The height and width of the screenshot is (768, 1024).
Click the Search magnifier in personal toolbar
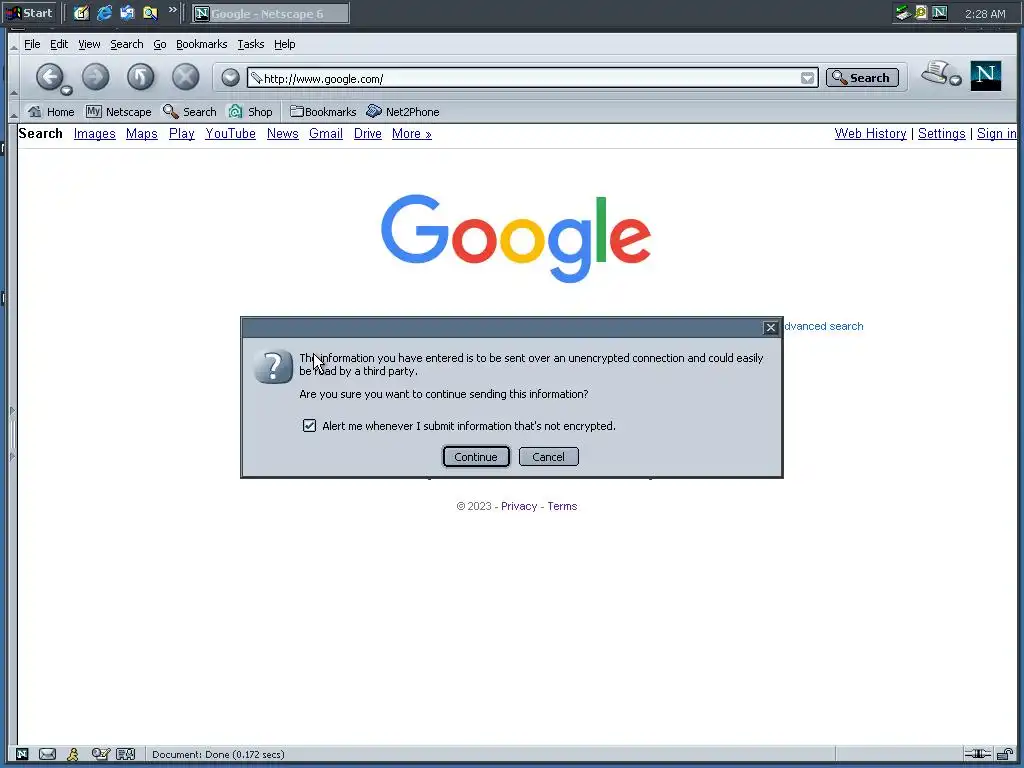coord(189,112)
